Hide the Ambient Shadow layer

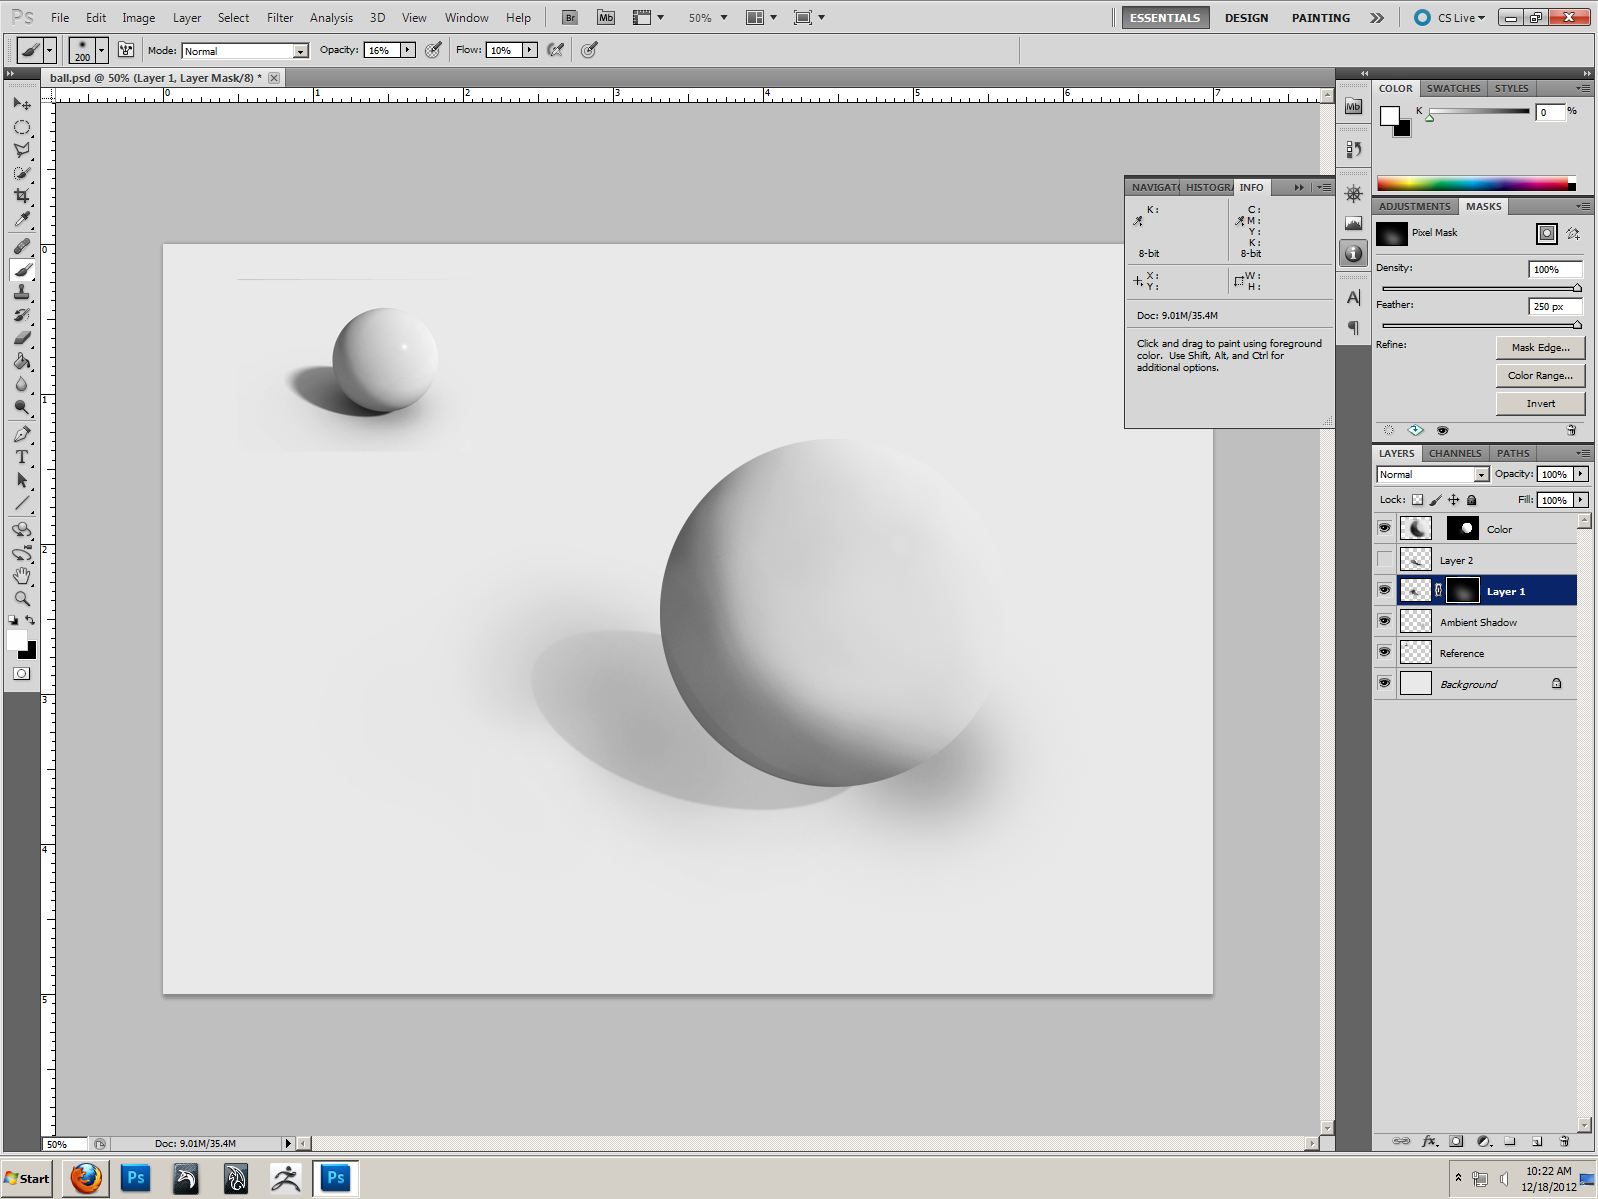pos(1384,621)
